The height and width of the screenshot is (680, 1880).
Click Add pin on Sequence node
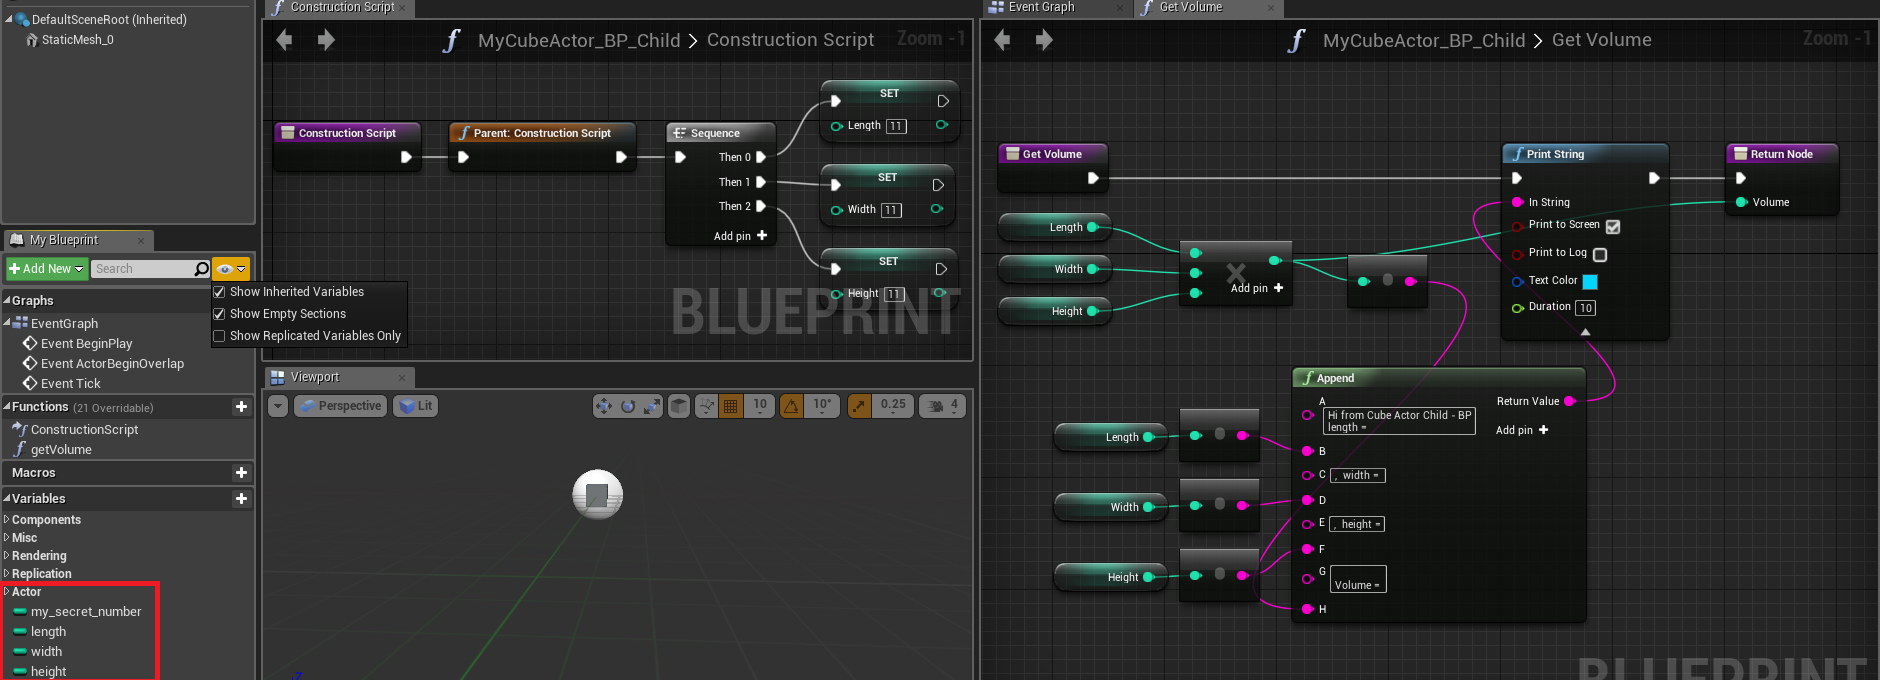point(740,236)
